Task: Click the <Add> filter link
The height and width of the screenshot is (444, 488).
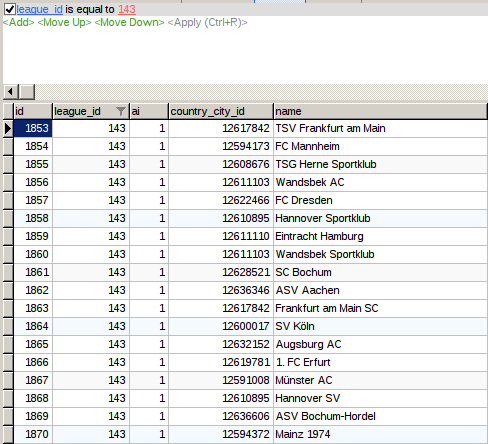Action: 19,22
